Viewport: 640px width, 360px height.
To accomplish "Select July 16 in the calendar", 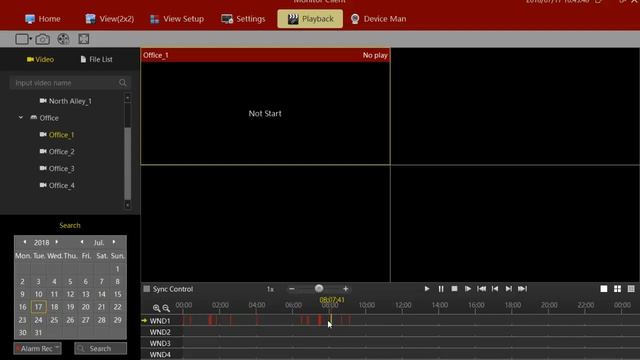I will pos(22,307).
